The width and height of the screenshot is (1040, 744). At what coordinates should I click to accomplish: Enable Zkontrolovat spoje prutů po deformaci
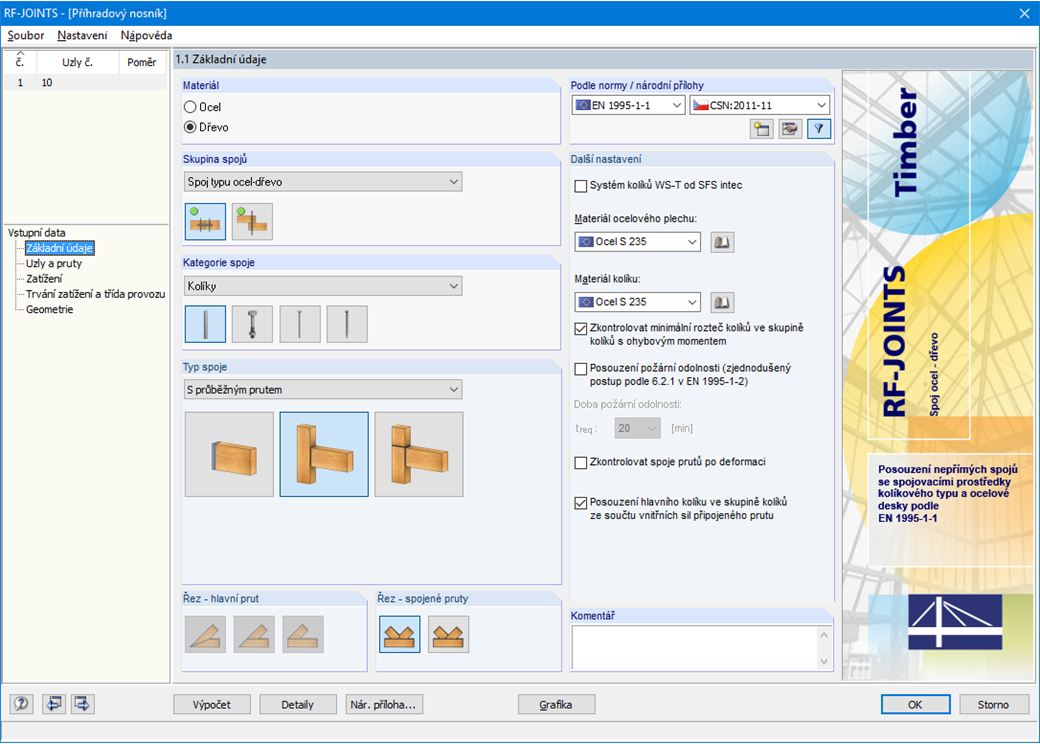coord(581,462)
